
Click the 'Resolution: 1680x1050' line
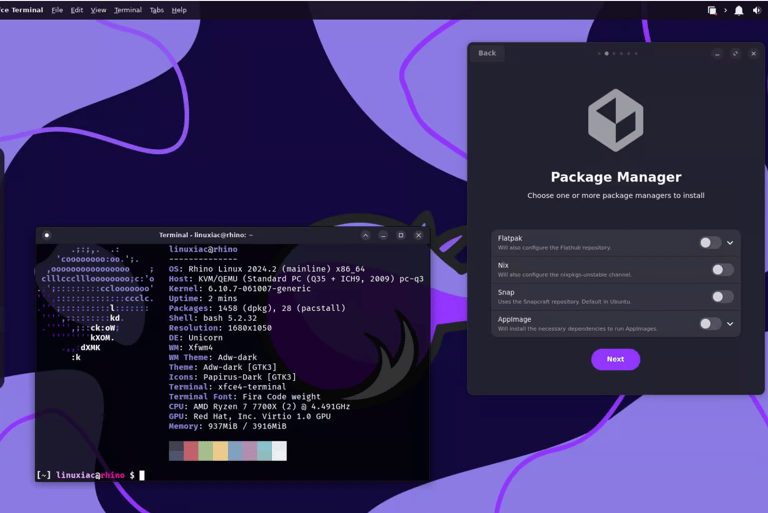tap(220, 328)
